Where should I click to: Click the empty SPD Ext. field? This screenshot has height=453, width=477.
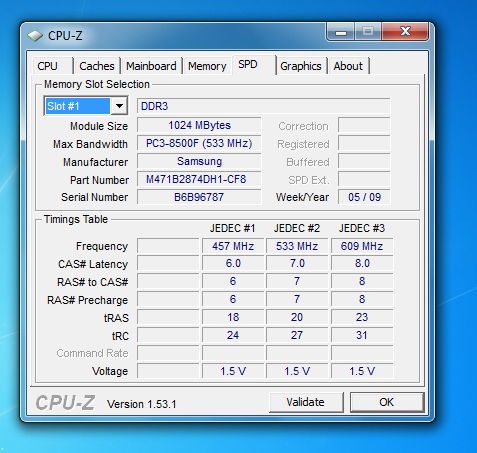point(364,179)
